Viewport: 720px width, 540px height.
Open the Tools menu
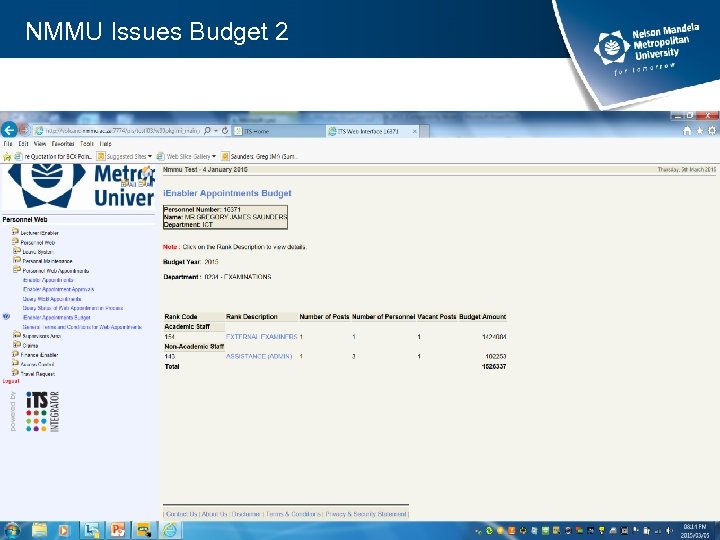(87, 144)
